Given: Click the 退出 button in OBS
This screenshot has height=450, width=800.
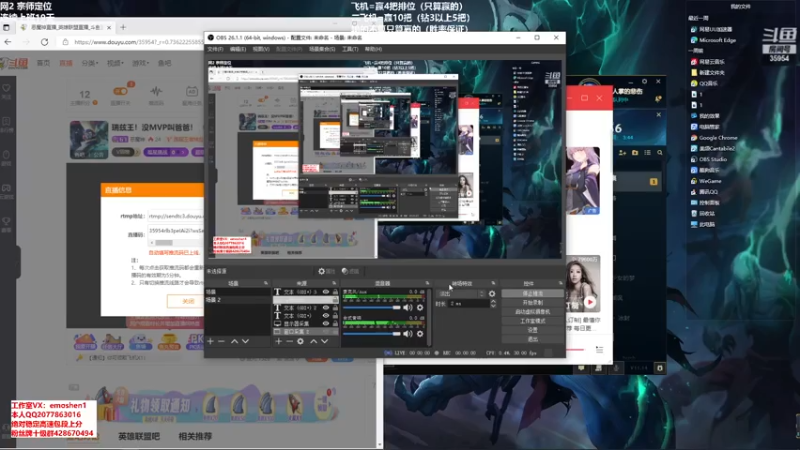Looking at the screenshot, I should (x=533, y=339).
